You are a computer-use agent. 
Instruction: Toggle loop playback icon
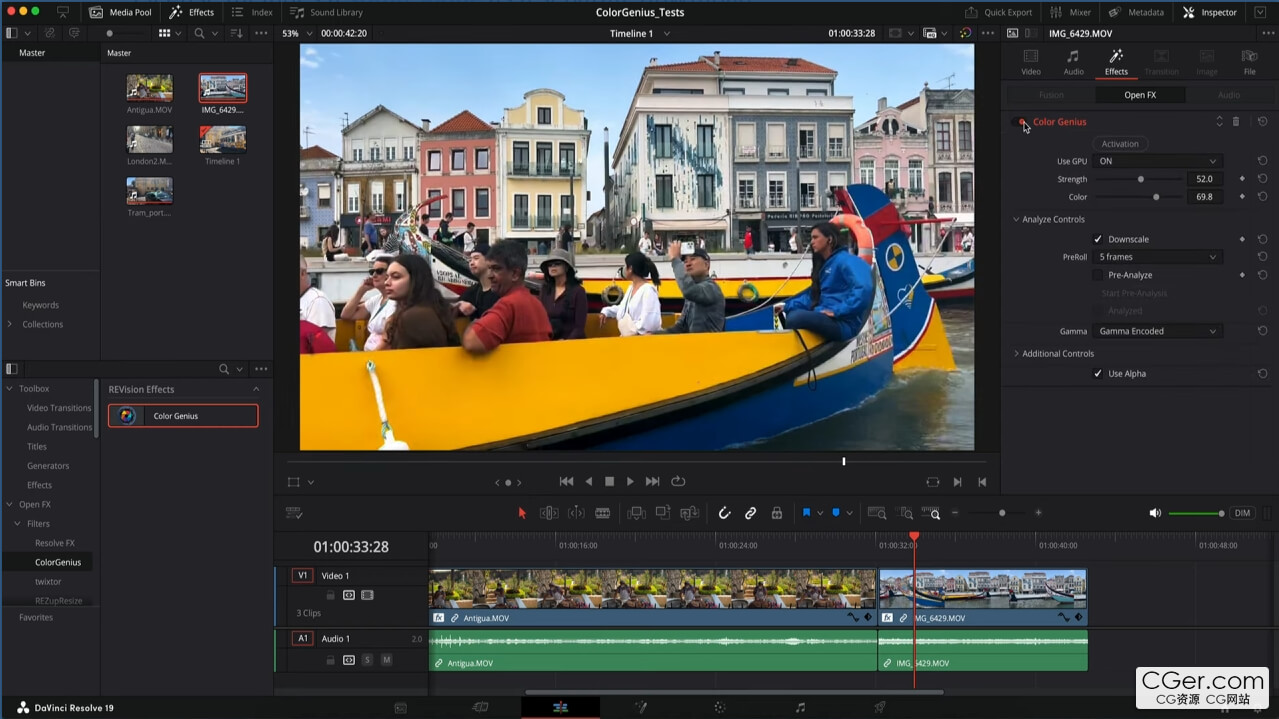pyautogui.click(x=678, y=482)
